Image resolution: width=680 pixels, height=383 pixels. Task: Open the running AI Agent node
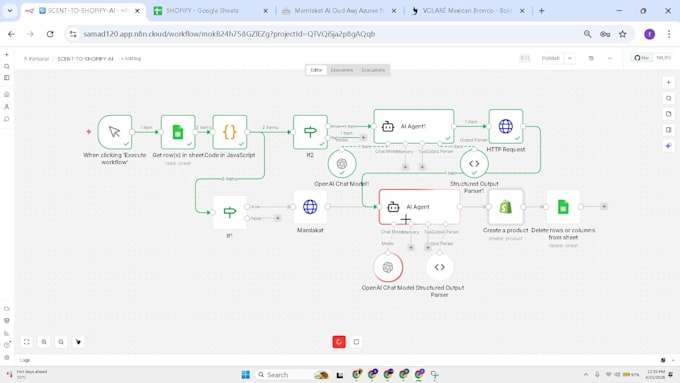(x=419, y=207)
